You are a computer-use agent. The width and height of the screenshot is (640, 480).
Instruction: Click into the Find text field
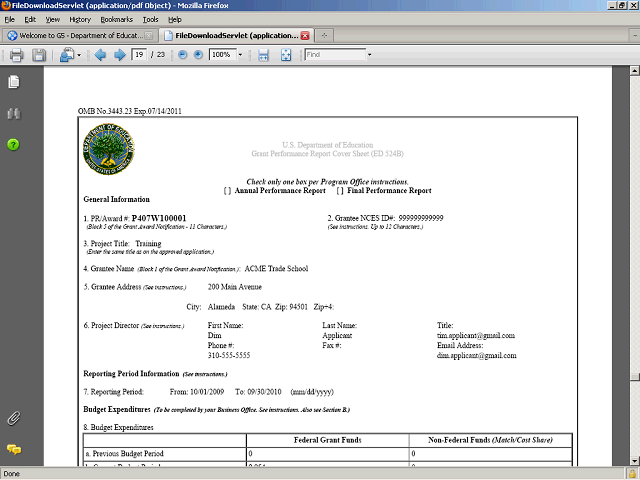pyautogui.click(x=334, y=54)
